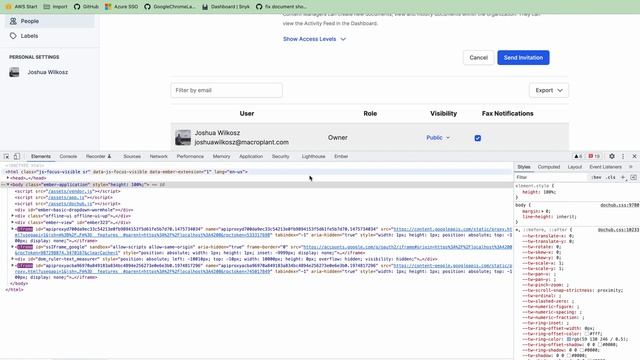
Task: Switch to the Application tab
Action: (251, 156)
